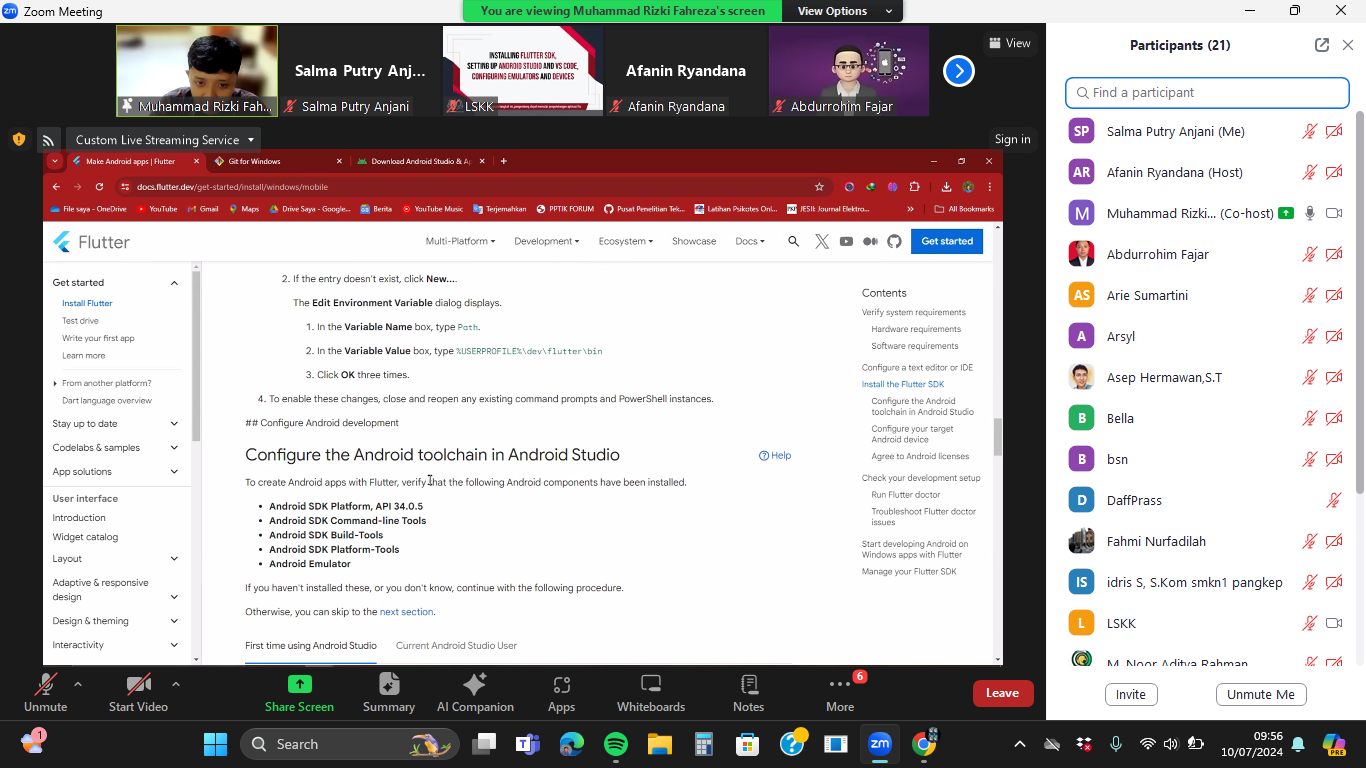The image size is (1366, 768).
Task: Click the Flutter sidebar scrollbar
Action: (x=196, y=355)
